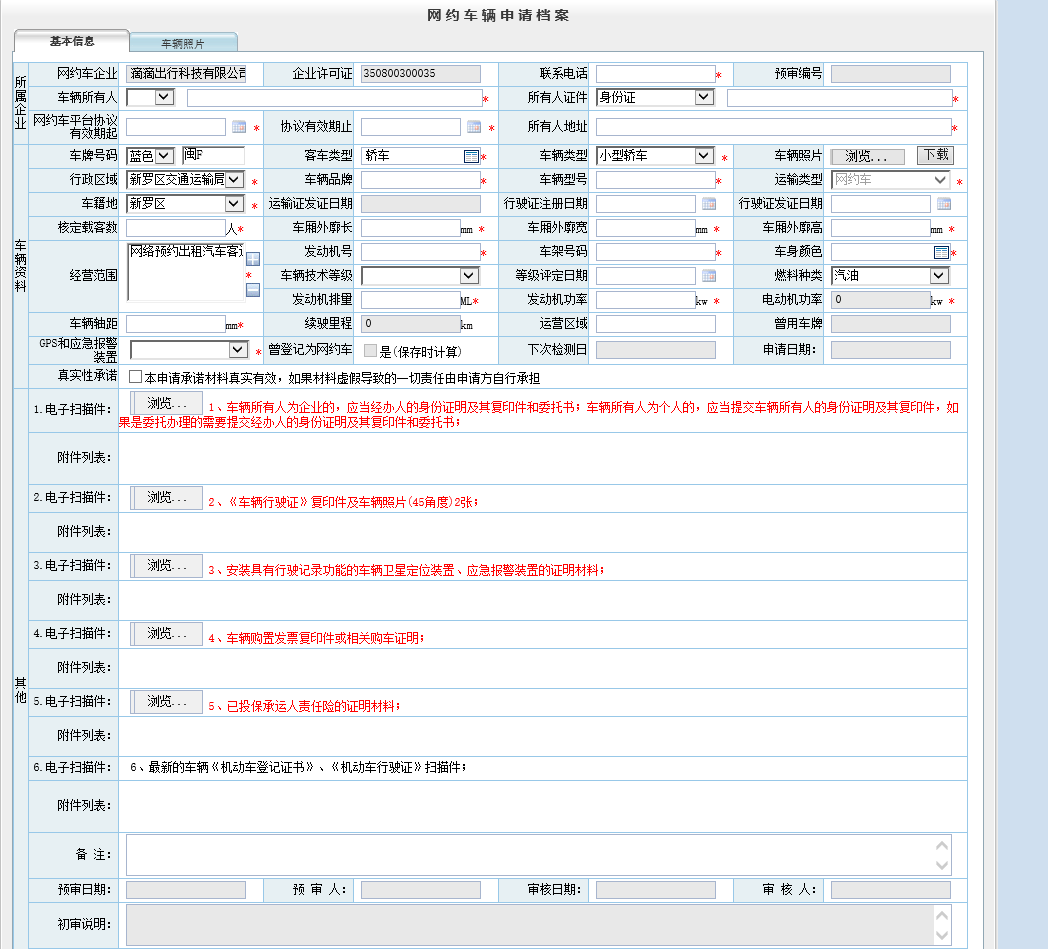Open the 车辆类型 dropdown

(704, 156)
